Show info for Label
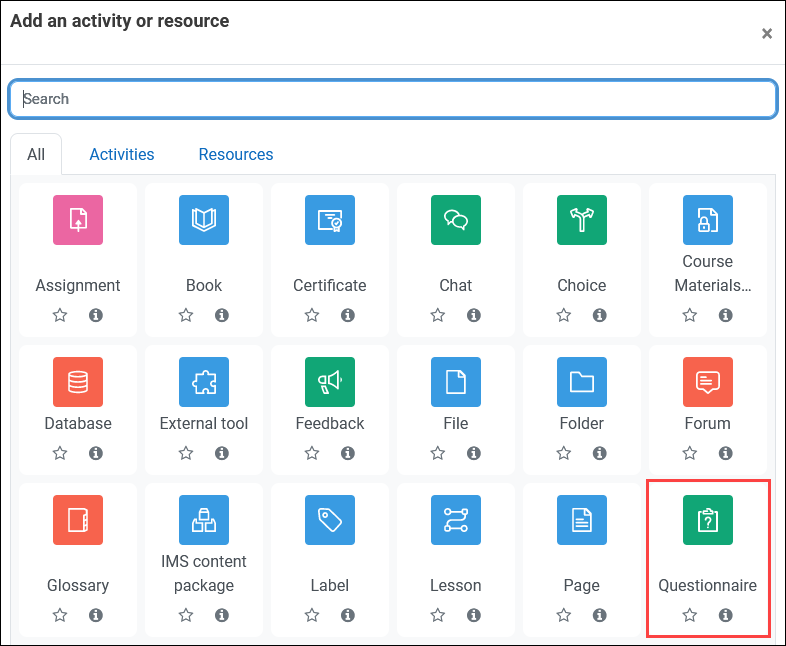Image resolution: width=786 pixels, height=646 pixels. pos(348,615)
